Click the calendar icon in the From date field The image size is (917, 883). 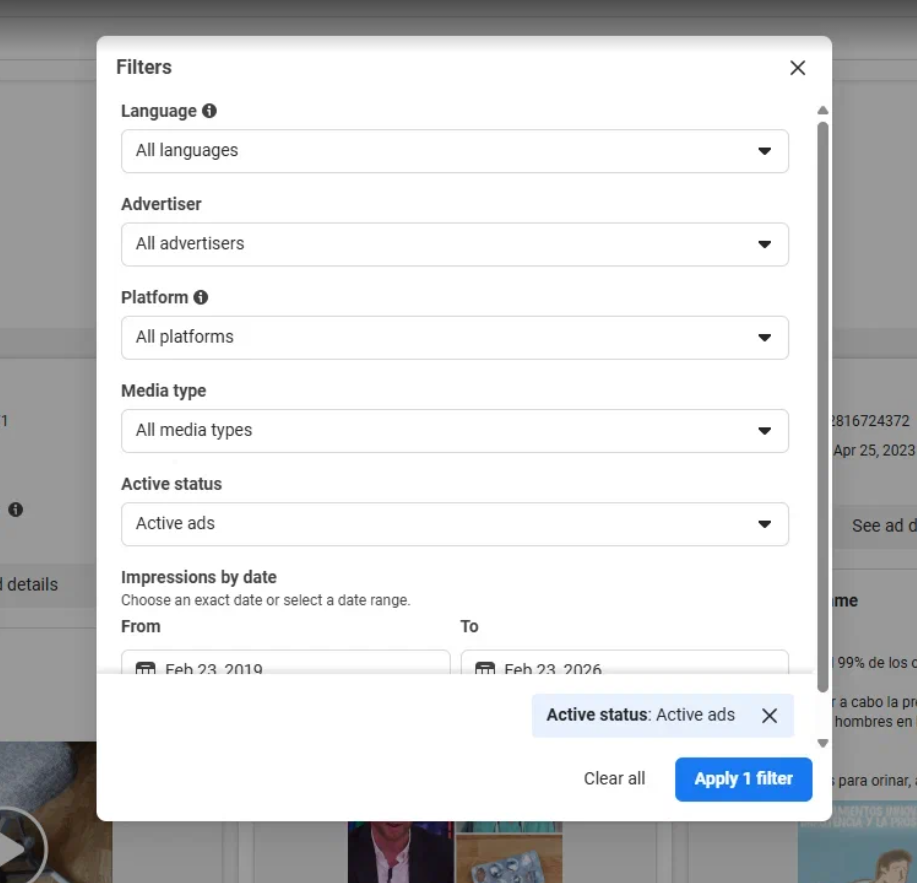pos(146,668)
